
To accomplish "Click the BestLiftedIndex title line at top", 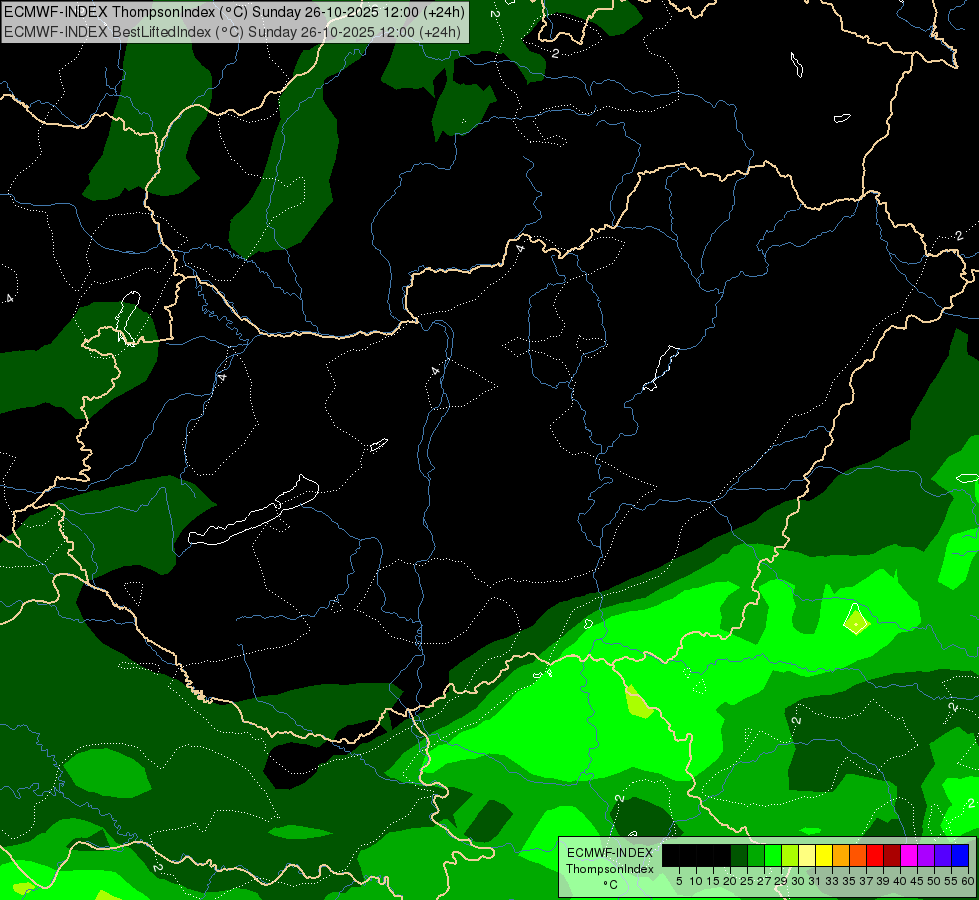I will point(232,31).
